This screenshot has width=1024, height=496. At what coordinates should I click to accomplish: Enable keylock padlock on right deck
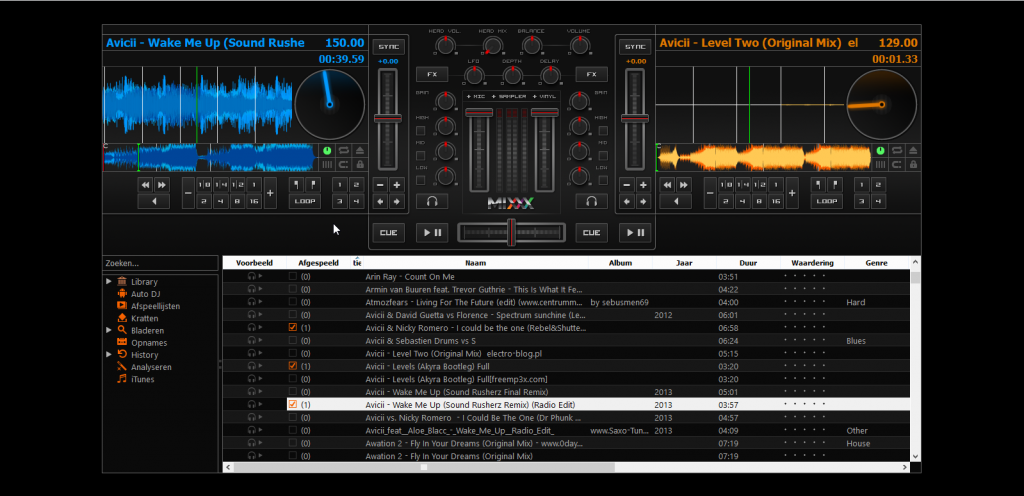(911, 164)
